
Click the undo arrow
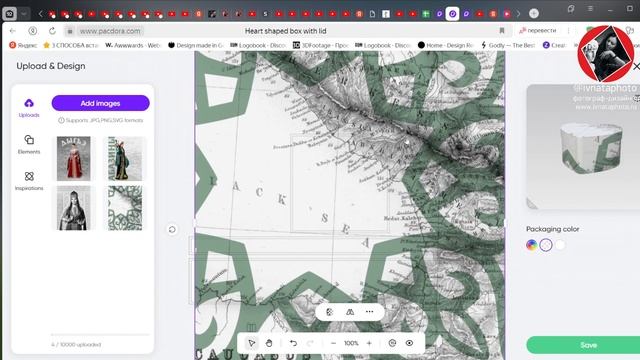(x=293, y=343)
